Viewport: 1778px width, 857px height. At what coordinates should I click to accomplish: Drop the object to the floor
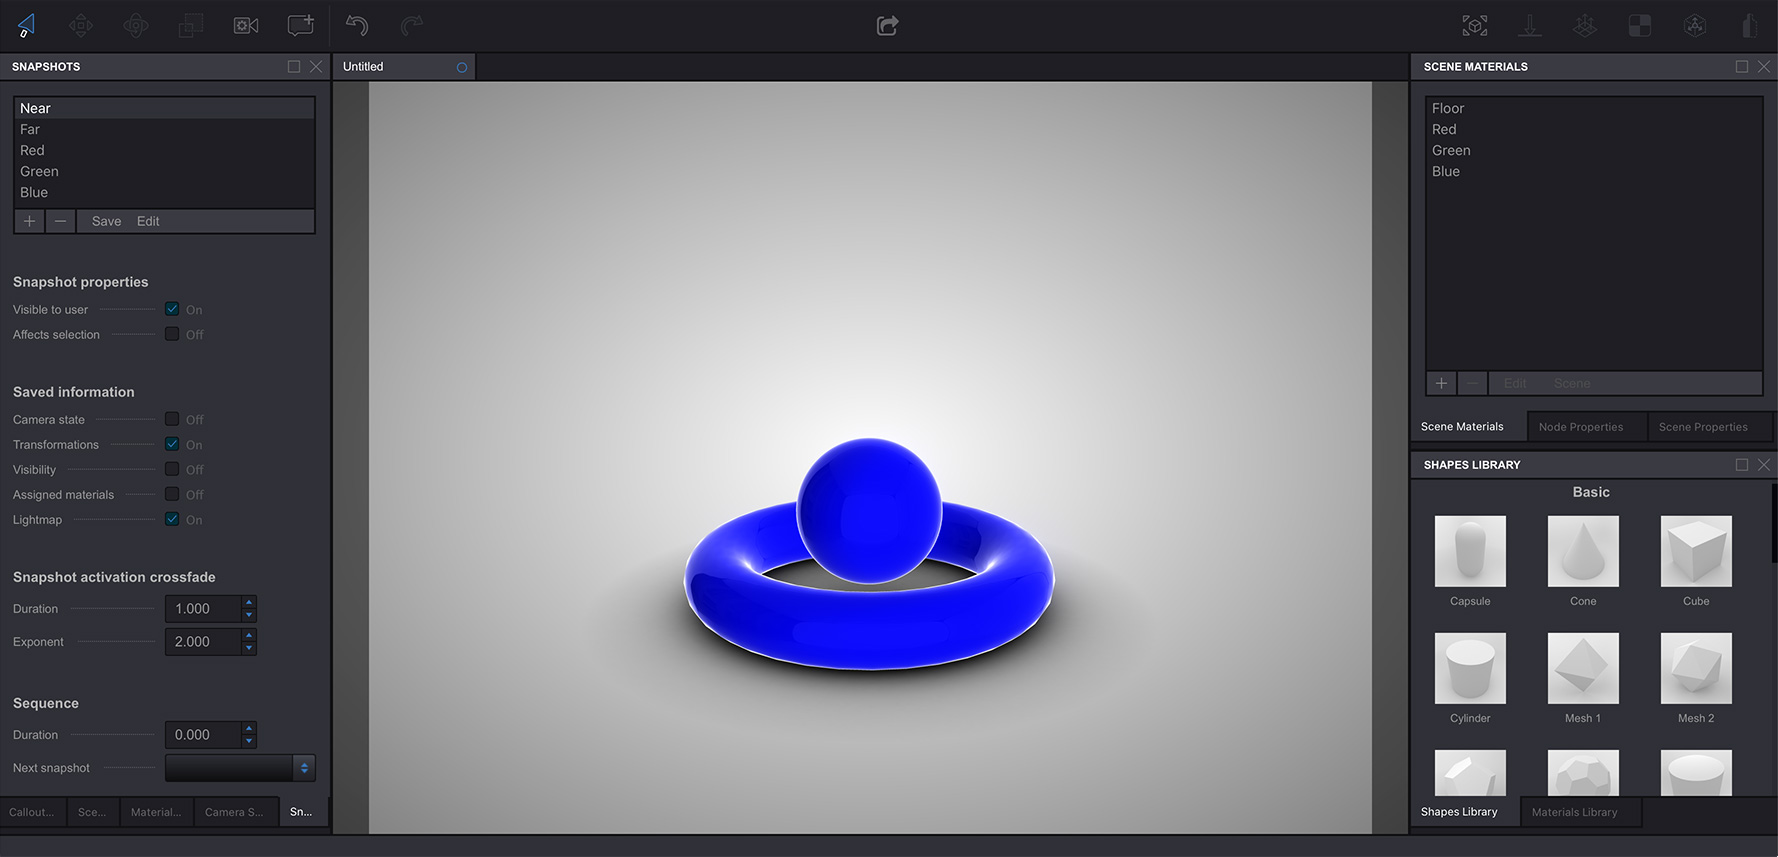pos(1530,25)
